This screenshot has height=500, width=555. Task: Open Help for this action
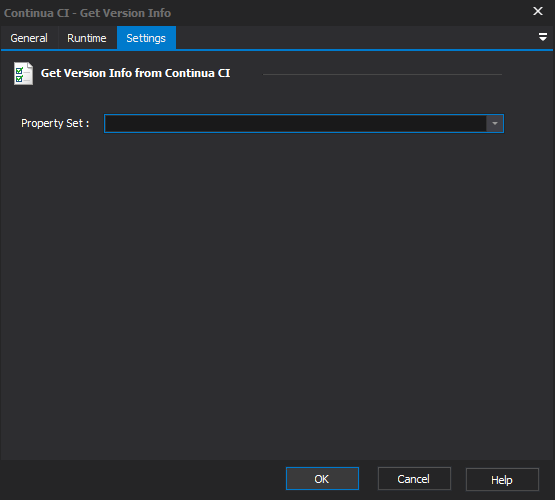click(502, 479)
